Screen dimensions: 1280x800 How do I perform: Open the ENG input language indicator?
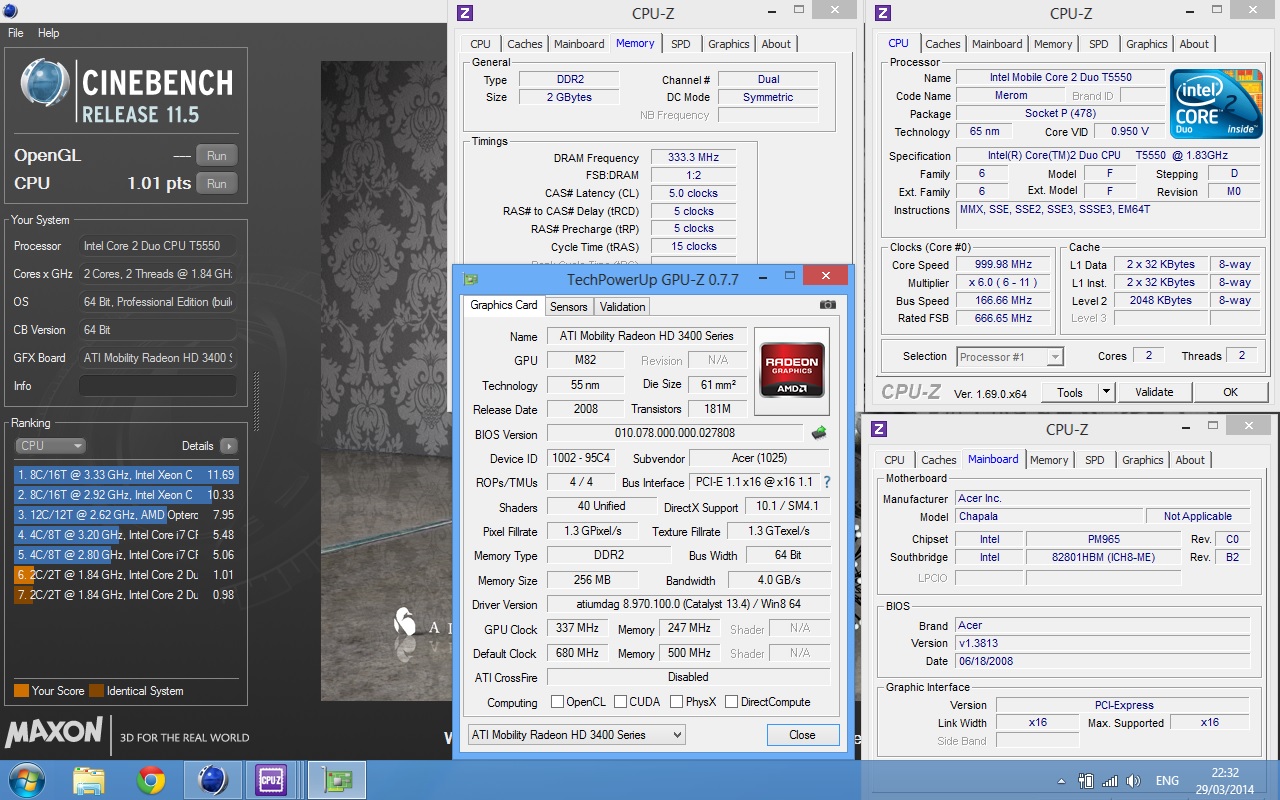tap(1167, 781)
